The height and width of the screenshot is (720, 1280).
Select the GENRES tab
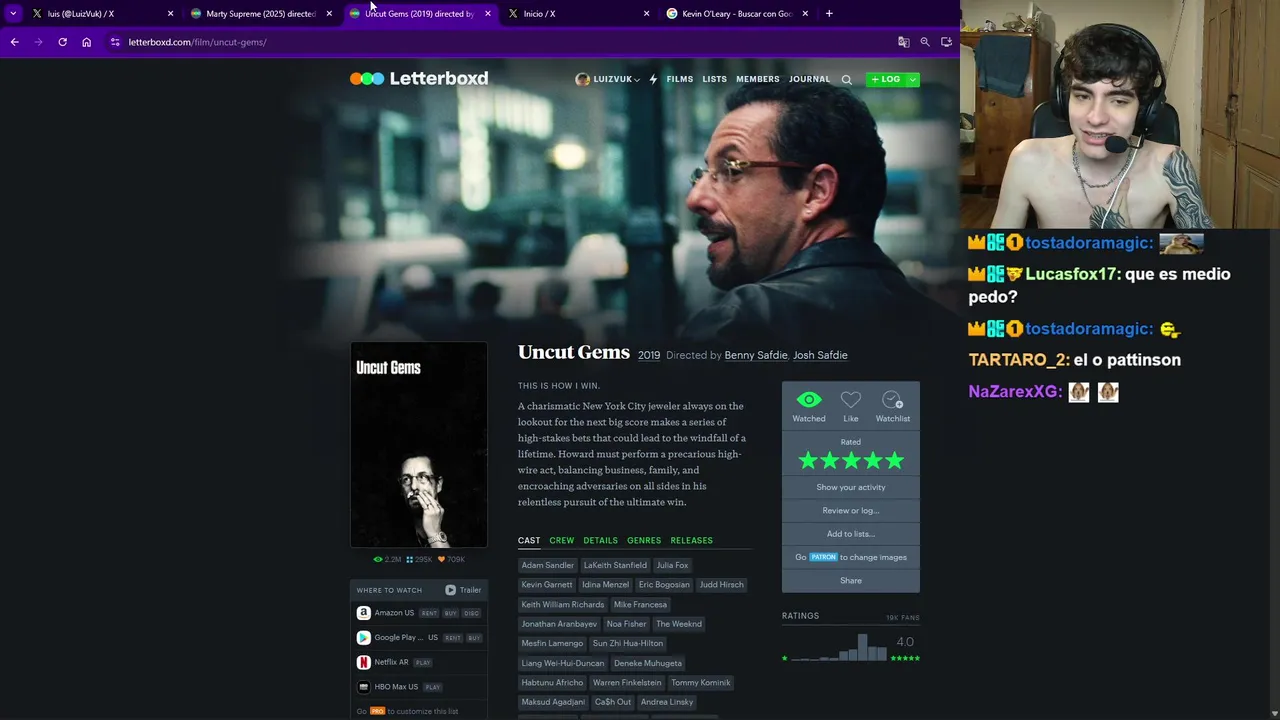[644, 541]
